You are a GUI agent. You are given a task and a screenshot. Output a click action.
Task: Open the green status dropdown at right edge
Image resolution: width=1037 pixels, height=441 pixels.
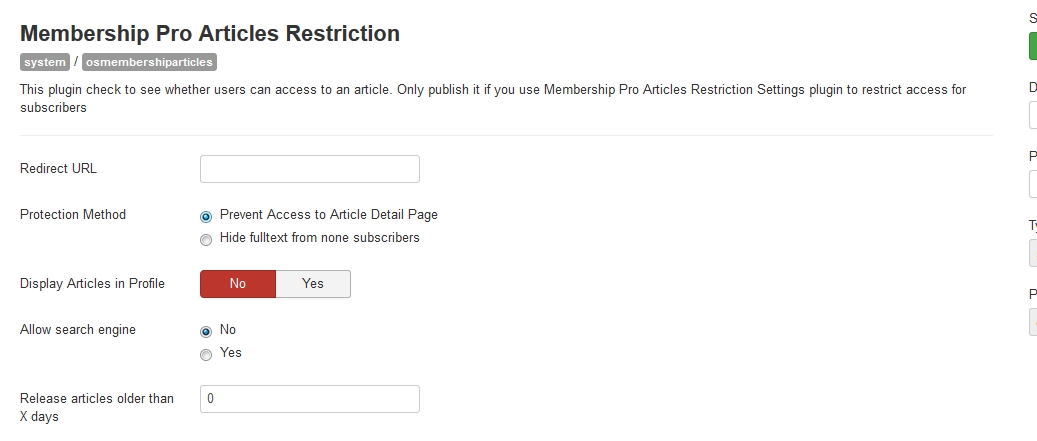point(1033,46)
